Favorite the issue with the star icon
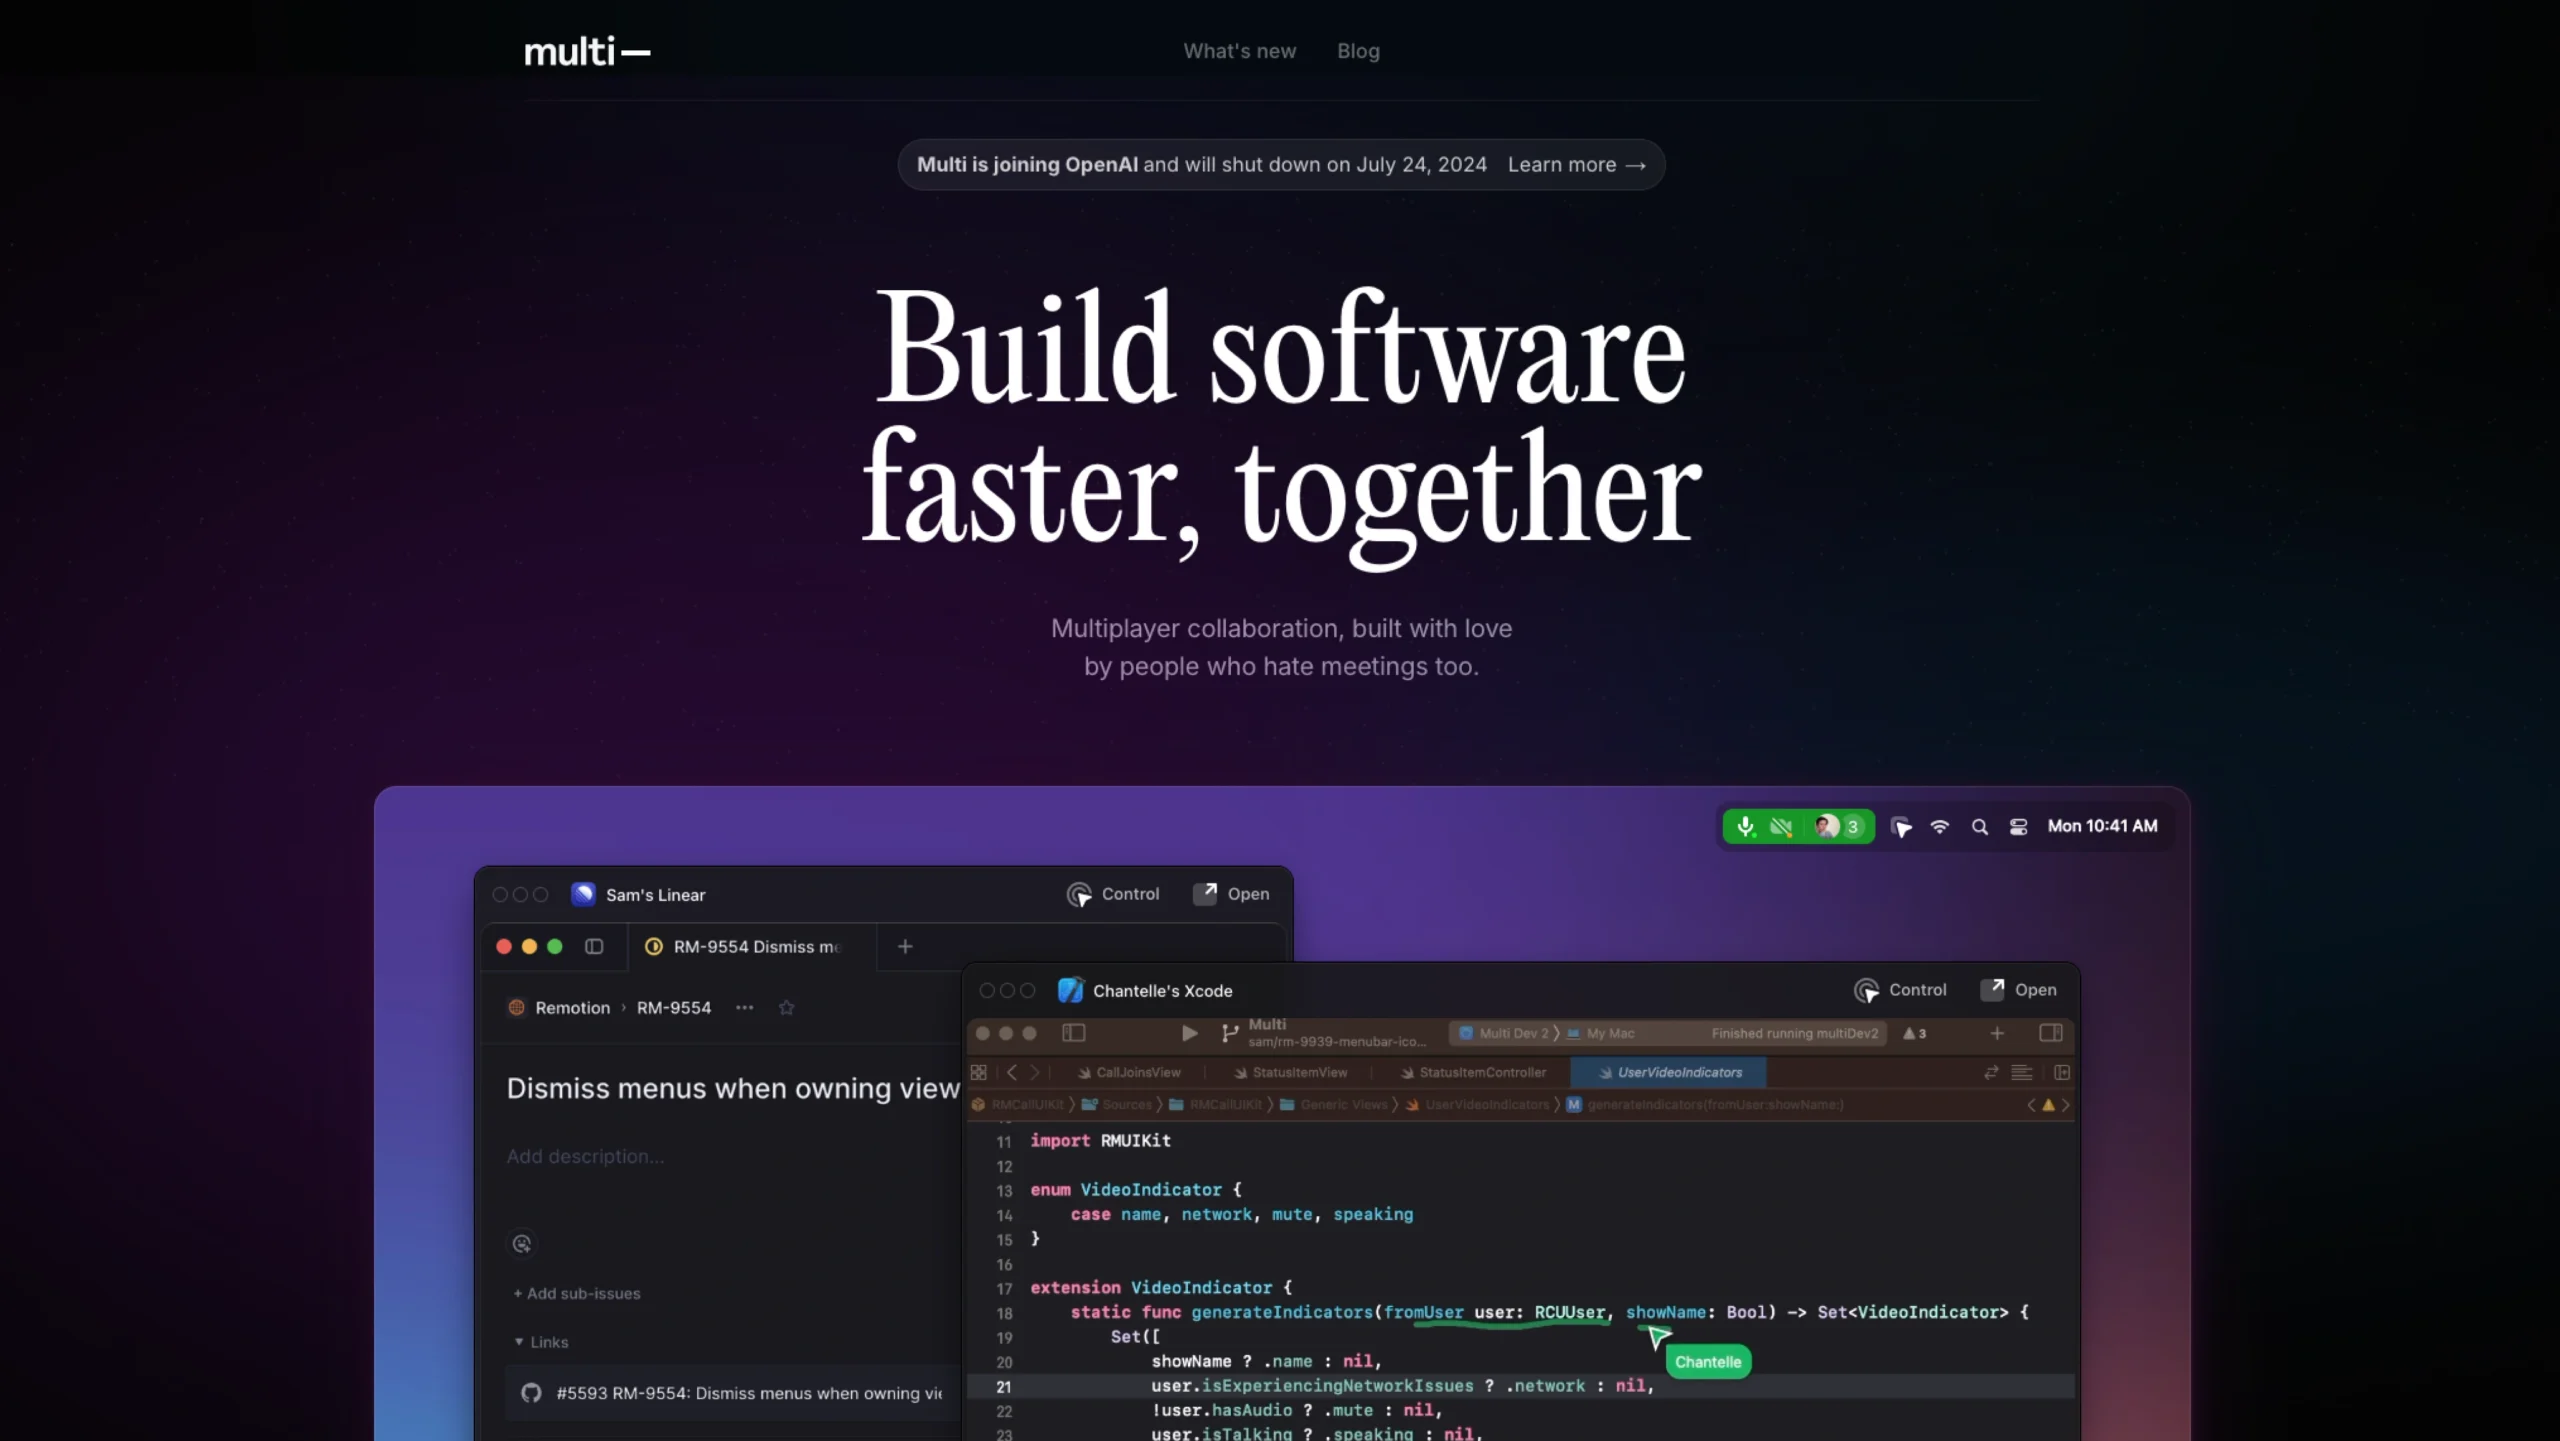The height and width of the screenshot is (1441, 2560). [787, 1008]
